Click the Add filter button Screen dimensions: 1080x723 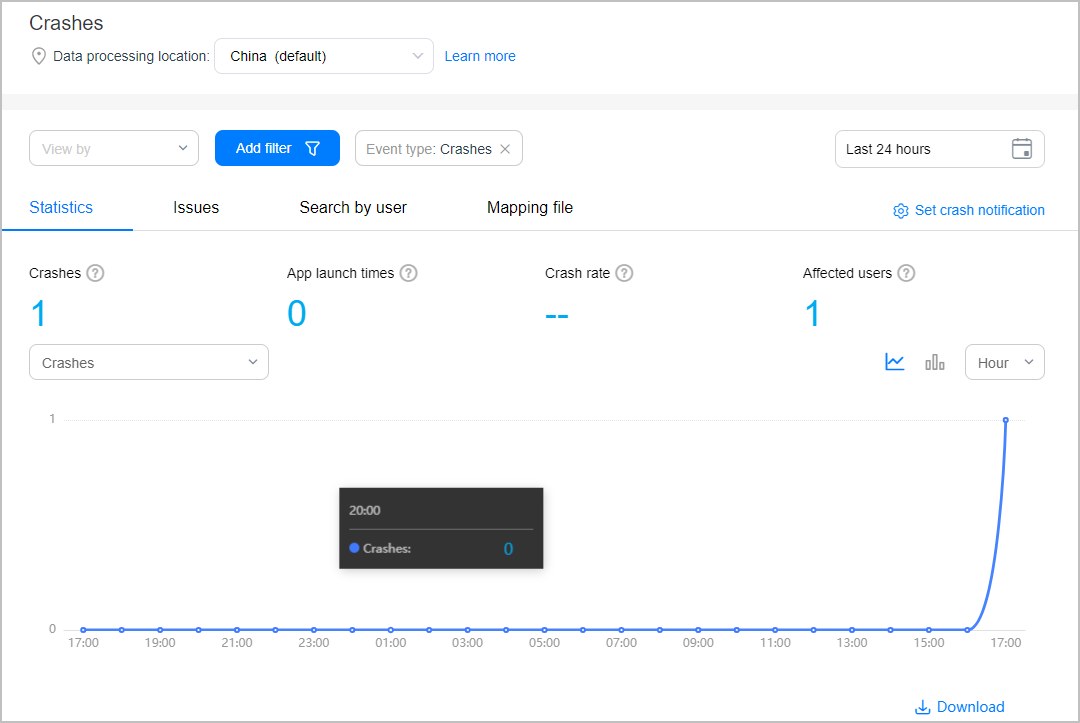277,149
